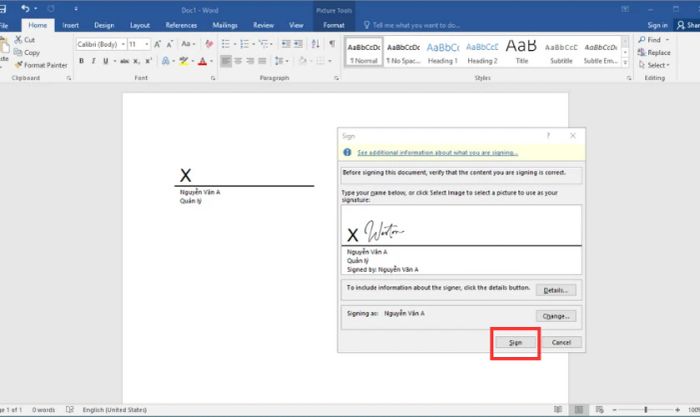Toggle Bold formatting
Screen dimensions: 700x417
click(81, 61)
